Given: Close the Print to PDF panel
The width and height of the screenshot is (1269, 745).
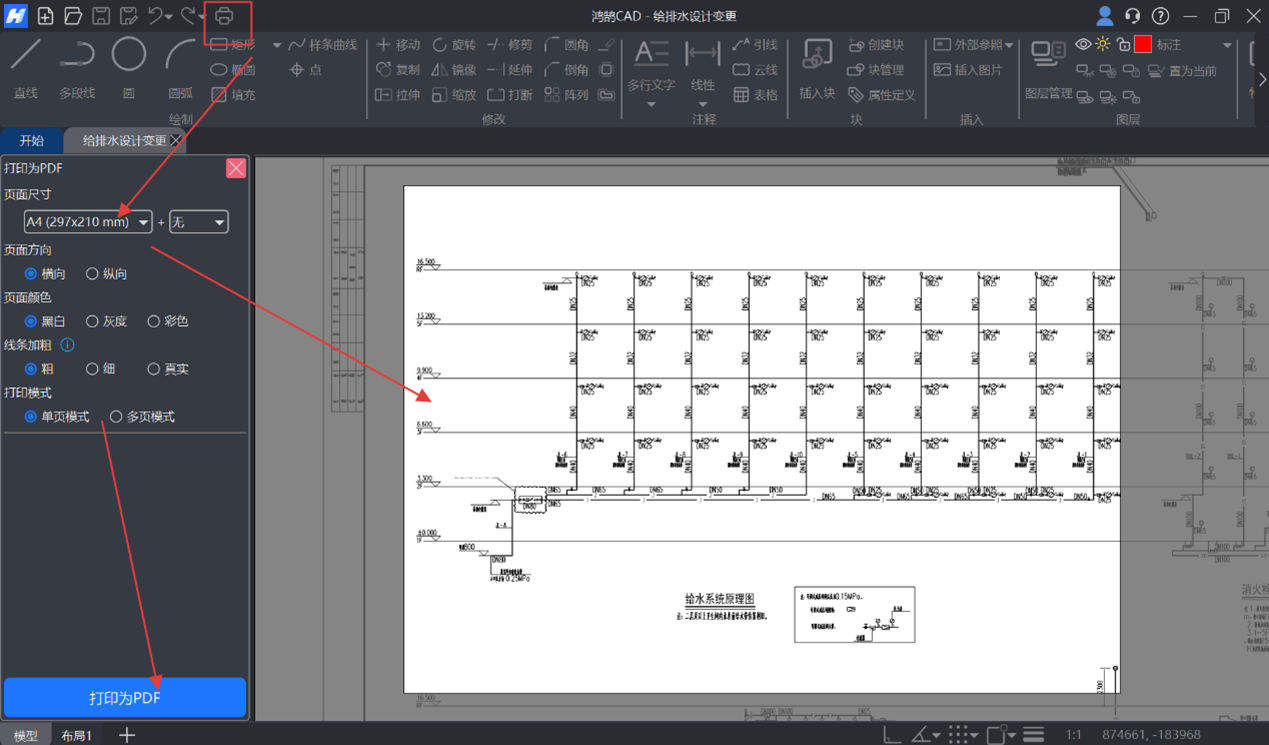Looking at the screenshot, I should tap(236, 168).
